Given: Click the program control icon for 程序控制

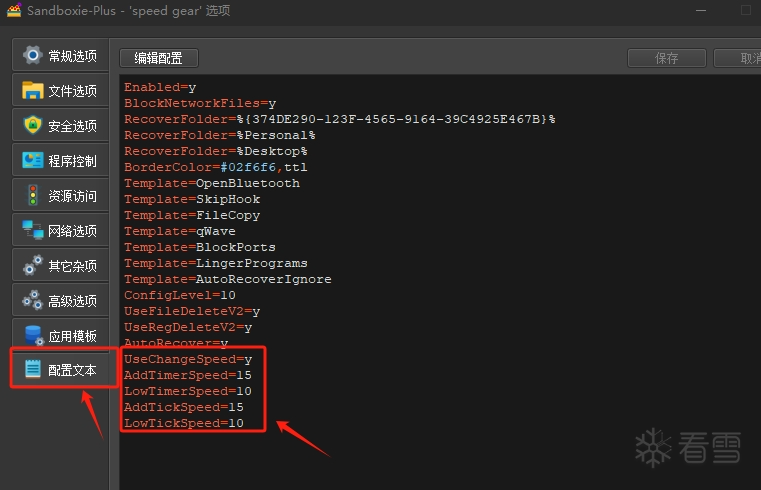Looking at the screenshot, I should coord(33,160).
